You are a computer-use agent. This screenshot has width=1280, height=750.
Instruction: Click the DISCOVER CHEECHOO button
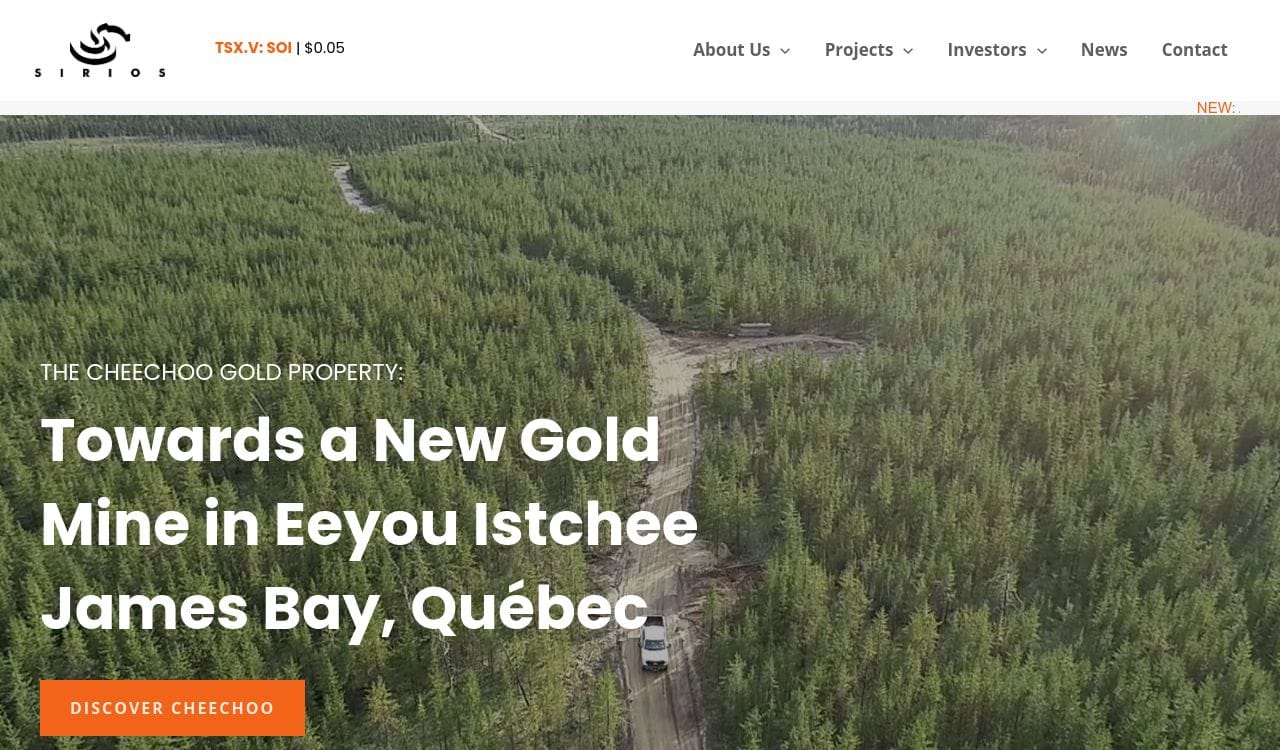coord(172,708)
